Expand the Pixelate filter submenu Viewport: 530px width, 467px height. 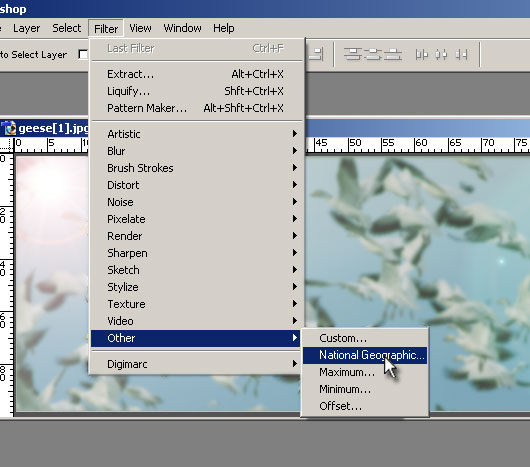[196, 219]
